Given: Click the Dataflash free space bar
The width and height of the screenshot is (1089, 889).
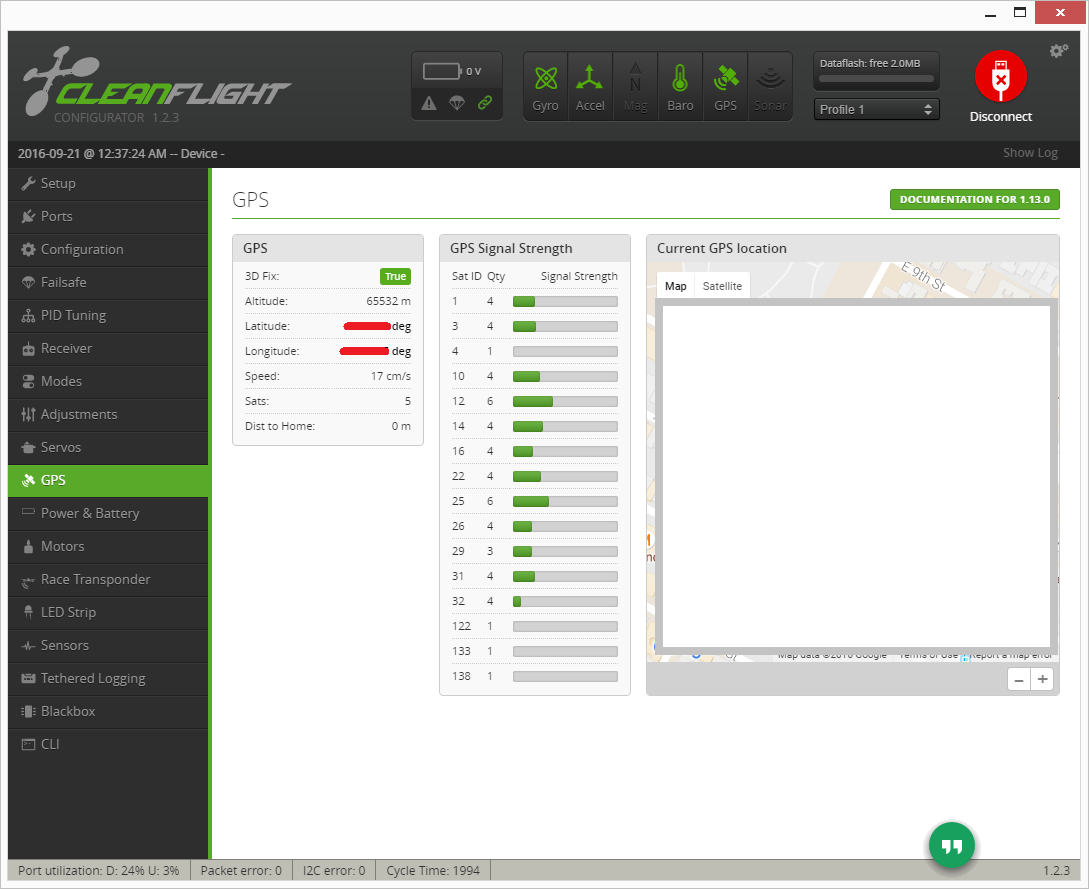Looking at the screenshot, I should pos(876,78).
